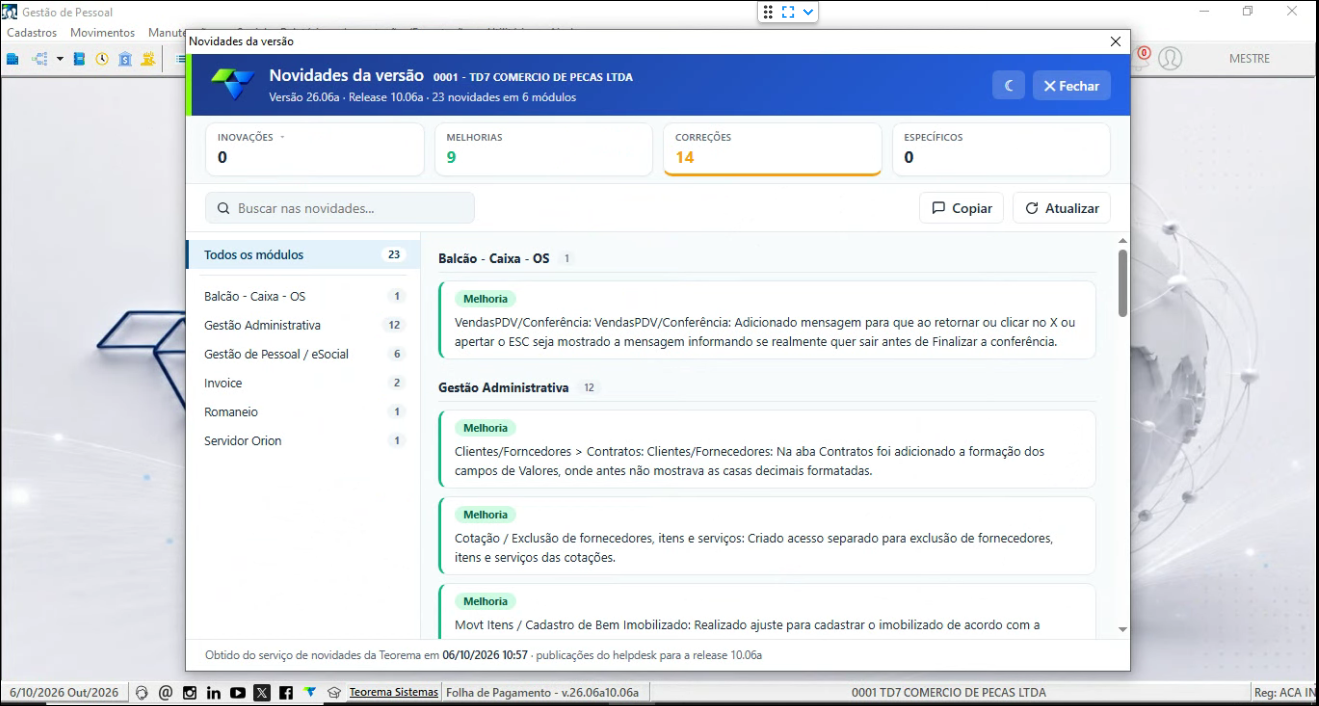The width and height of the screenshot is (1319, 706).
Task: Click the notification bell with red 0 badge
Action: click(x=1141, y=58)
